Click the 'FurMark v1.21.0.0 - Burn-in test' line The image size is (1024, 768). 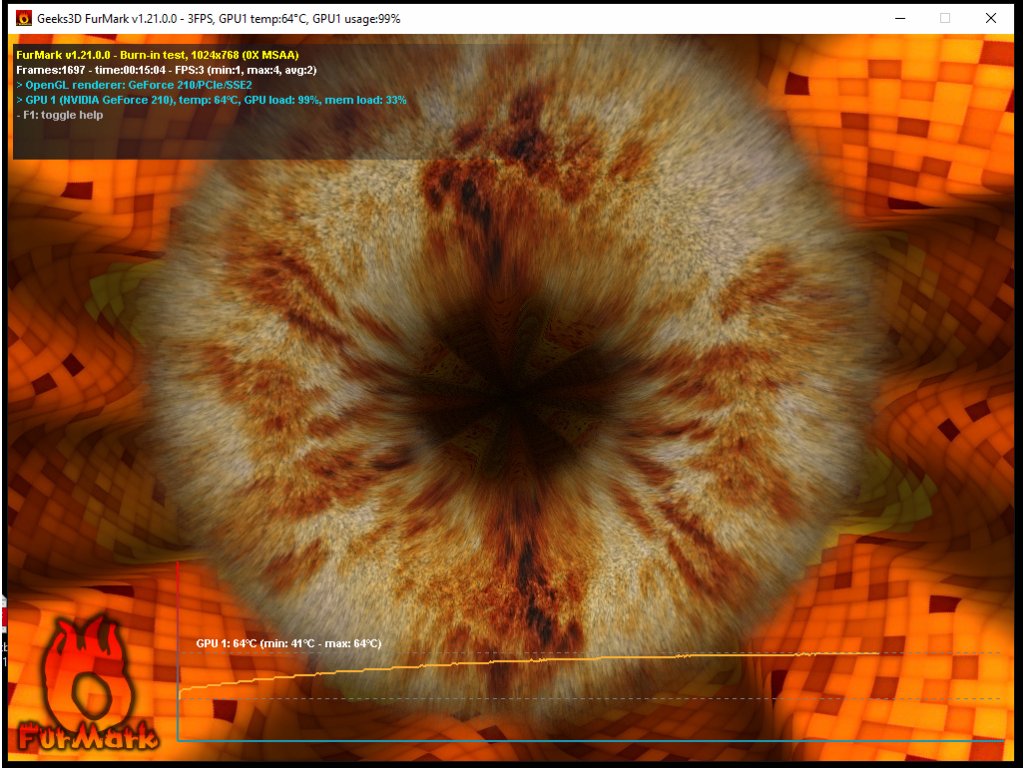(157, 55)
